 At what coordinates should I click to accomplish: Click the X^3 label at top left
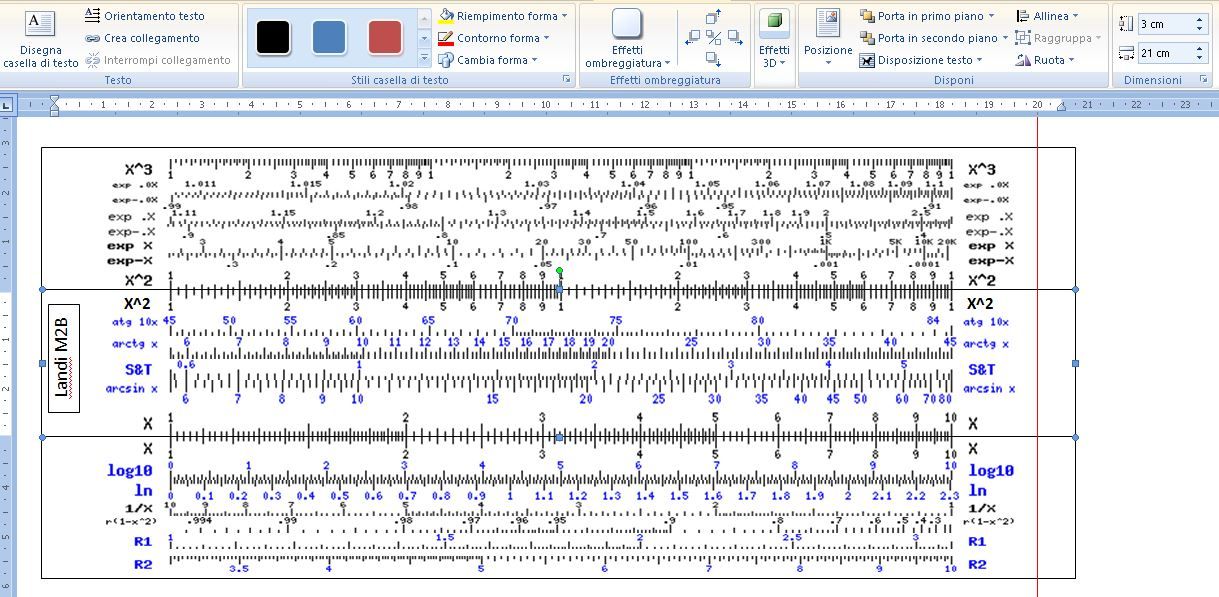click(141, 169)
